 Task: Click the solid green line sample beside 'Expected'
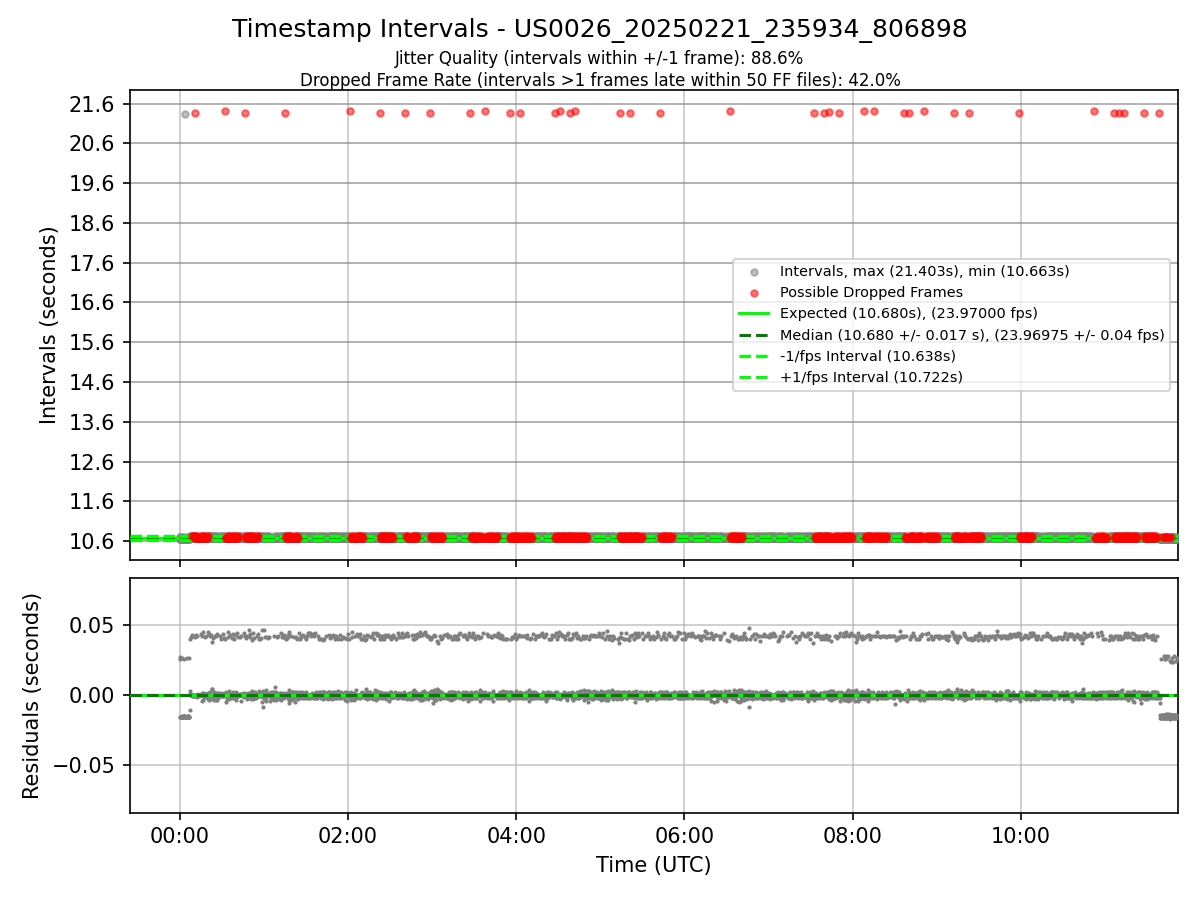pos(755,314)
